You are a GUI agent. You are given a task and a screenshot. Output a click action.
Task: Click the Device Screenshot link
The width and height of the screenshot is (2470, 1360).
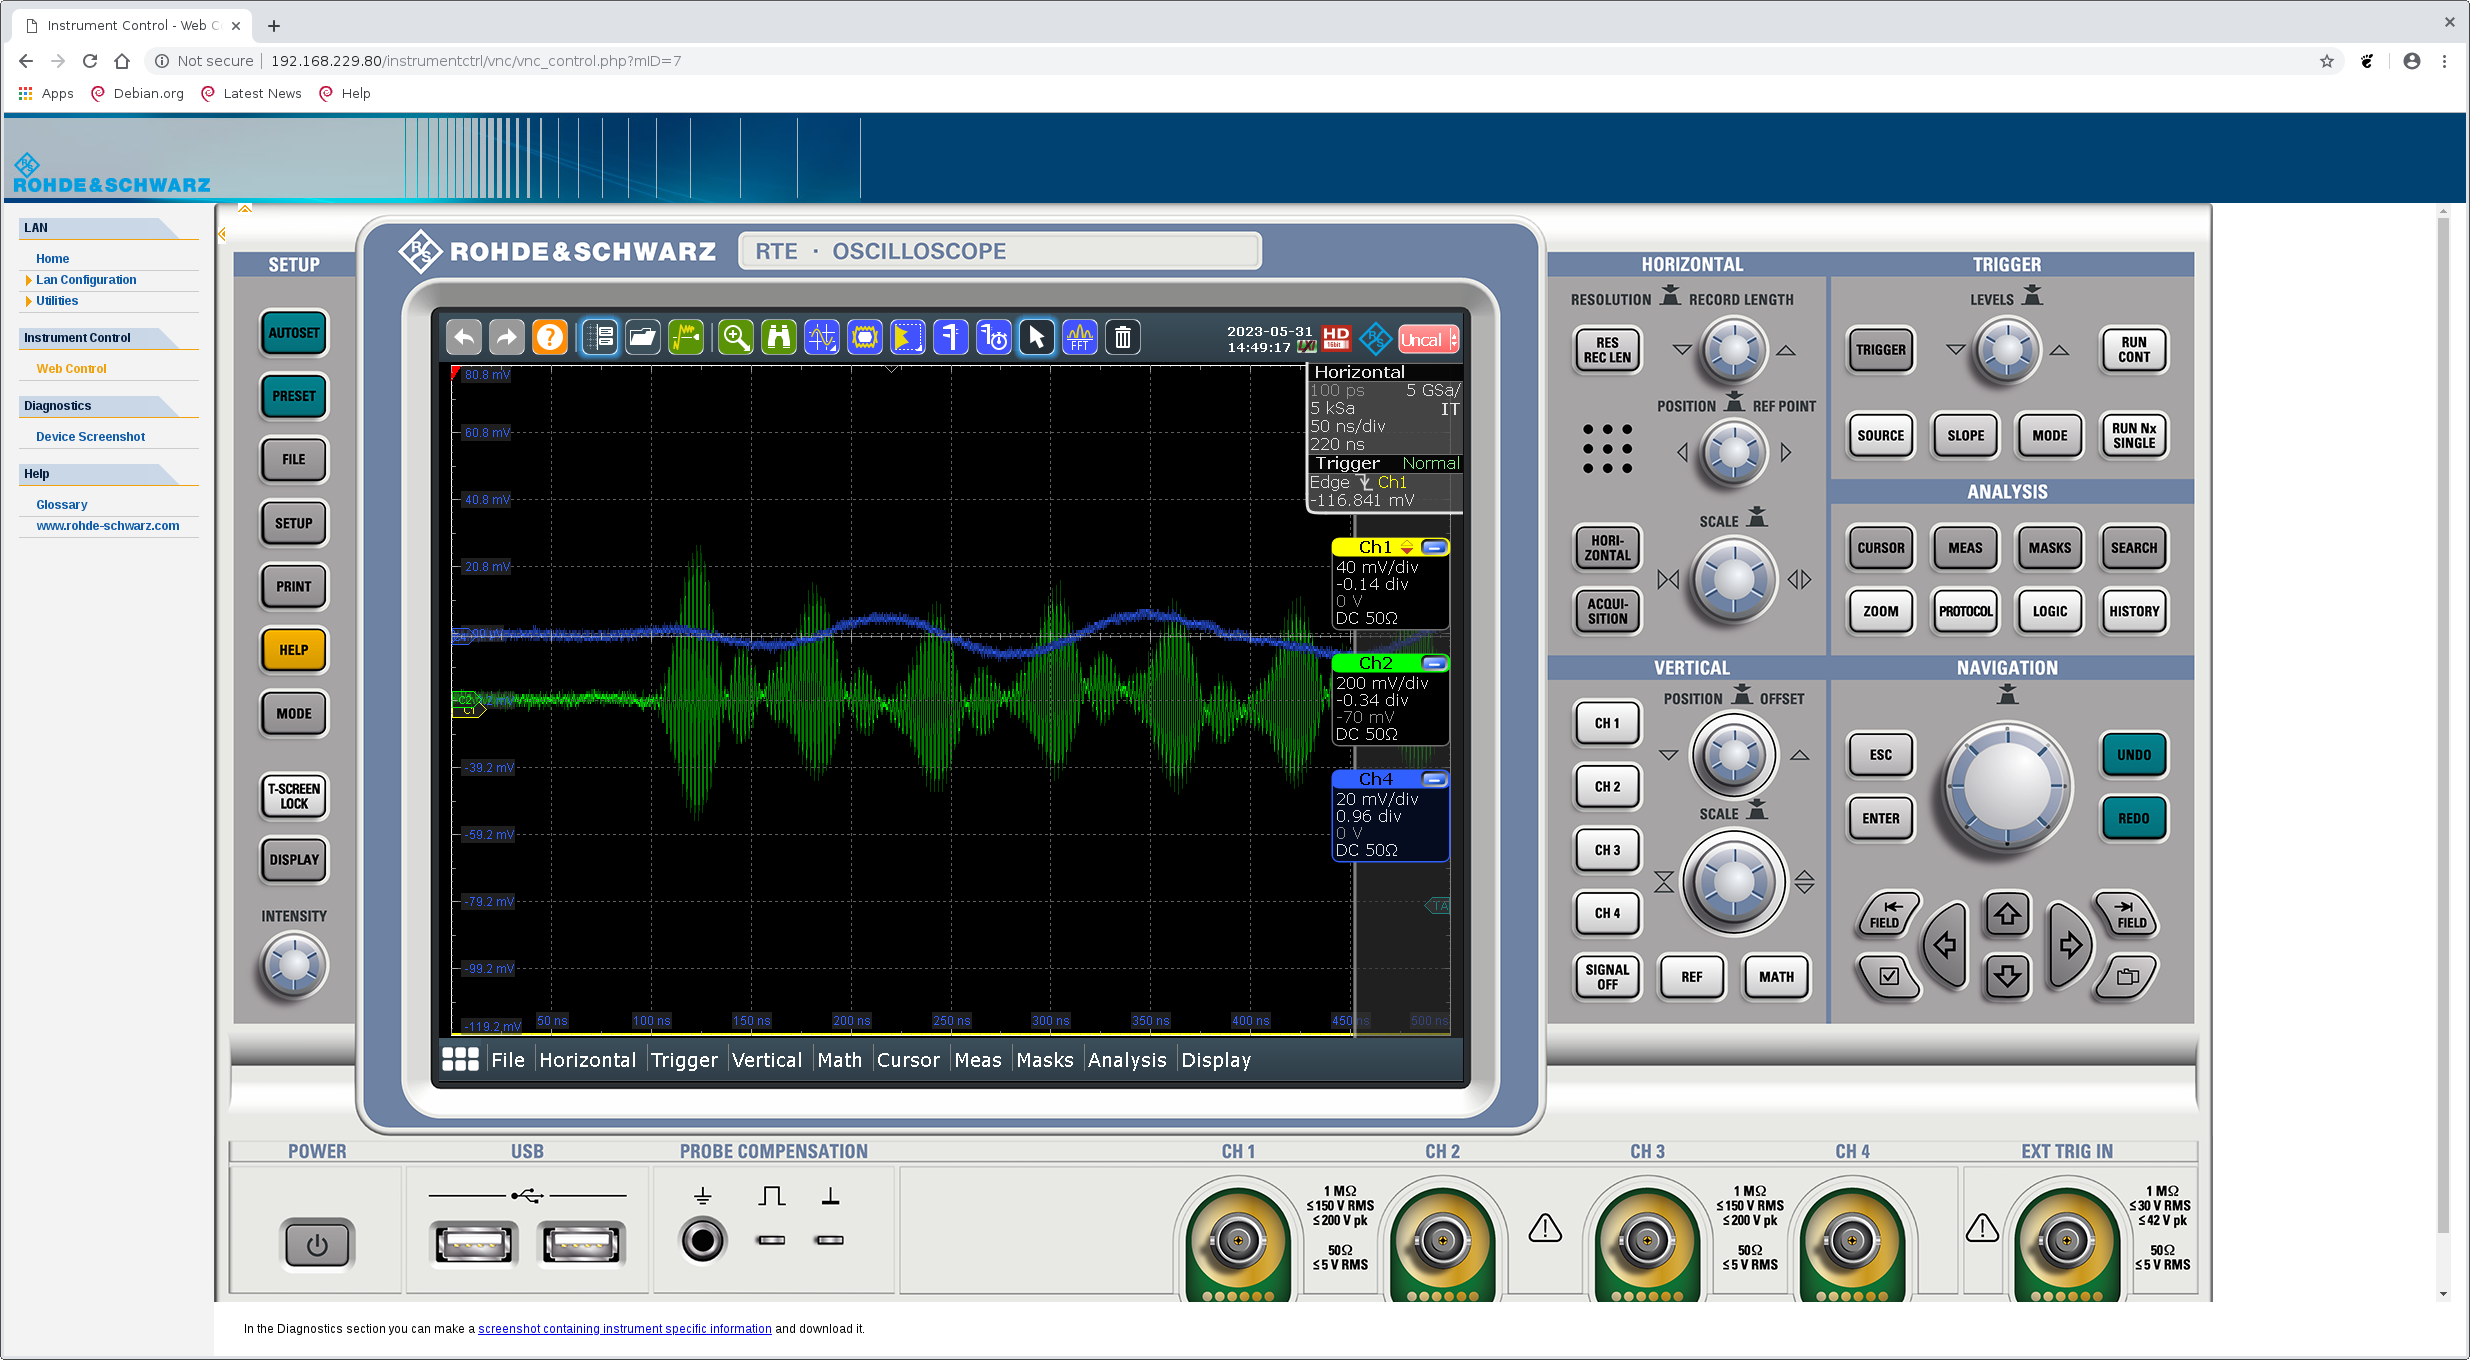click(x=90, y=437)
